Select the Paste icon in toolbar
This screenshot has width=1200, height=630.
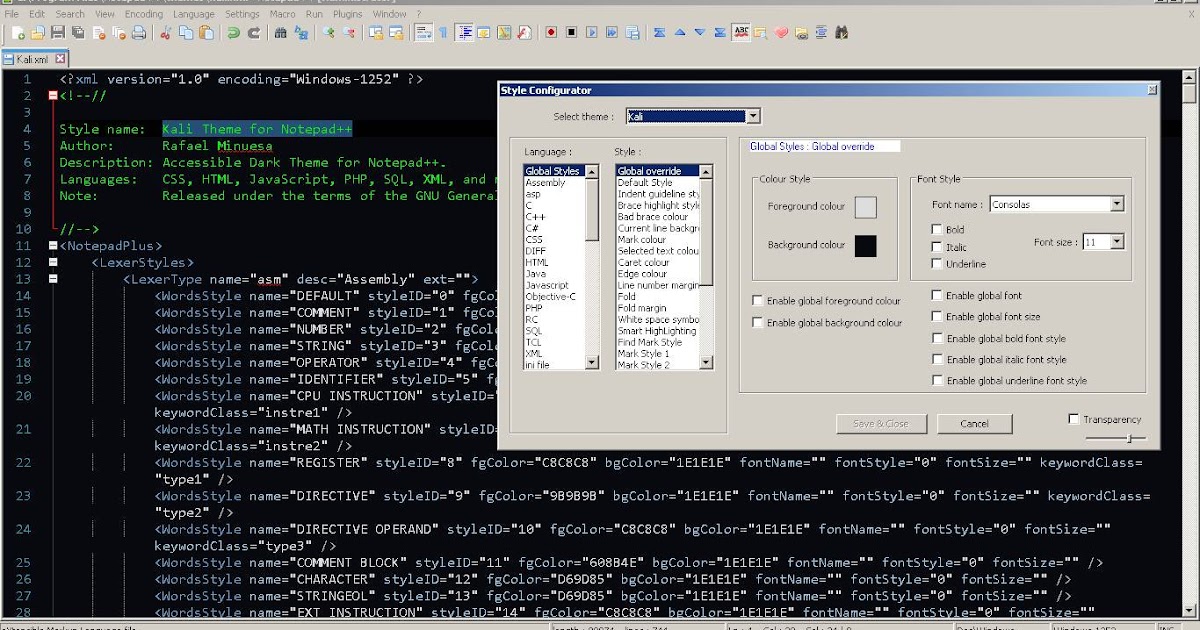click(x=206, y=31)
